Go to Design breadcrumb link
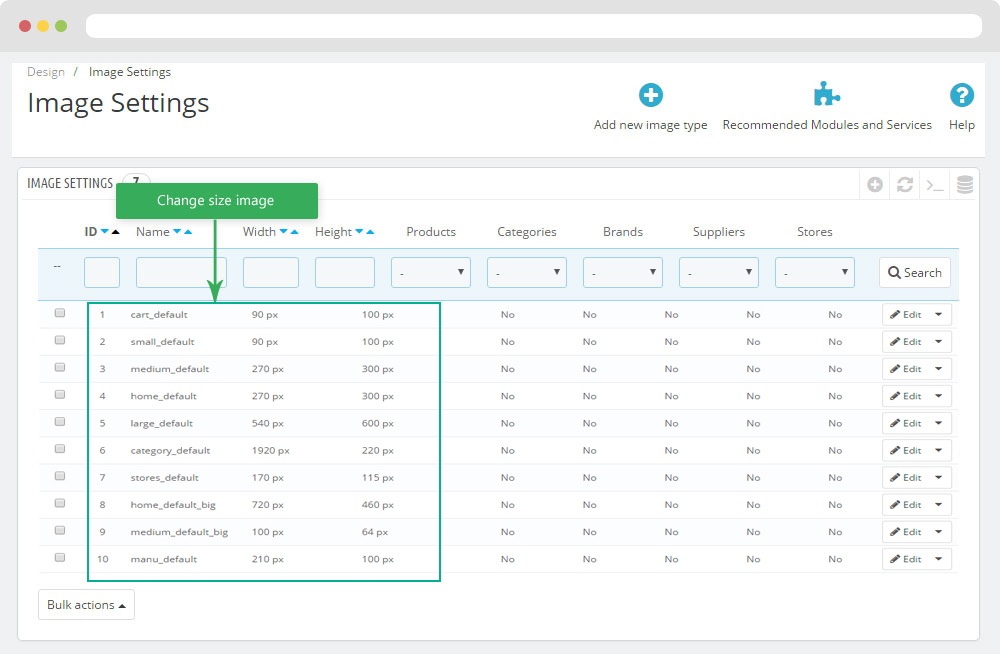This screenshot has height=654, width=1000. (46, 72)
